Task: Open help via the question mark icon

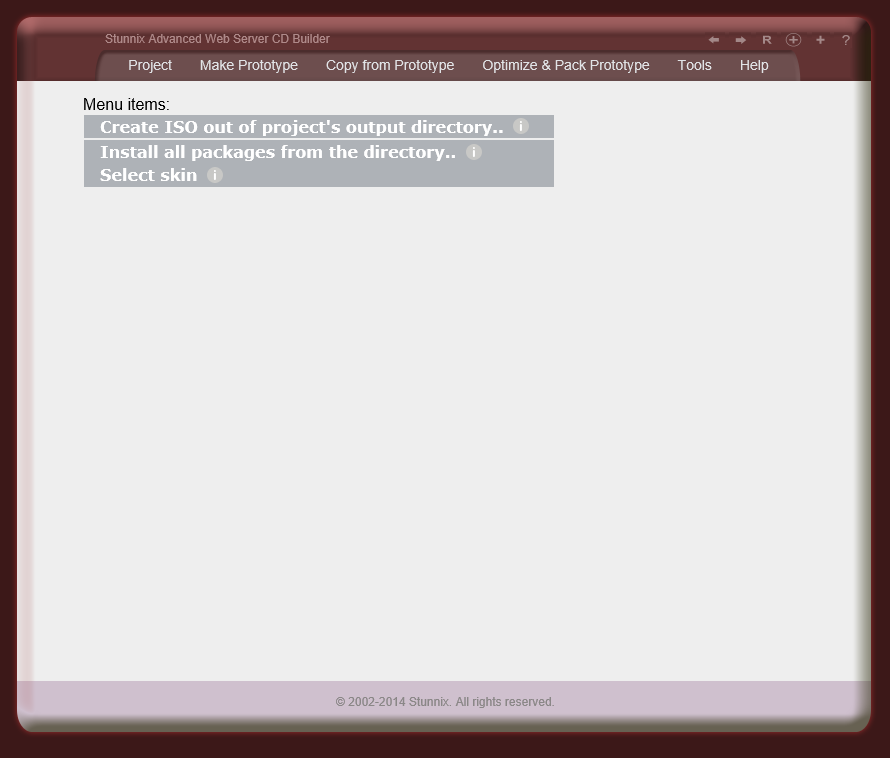Action: 845,39
